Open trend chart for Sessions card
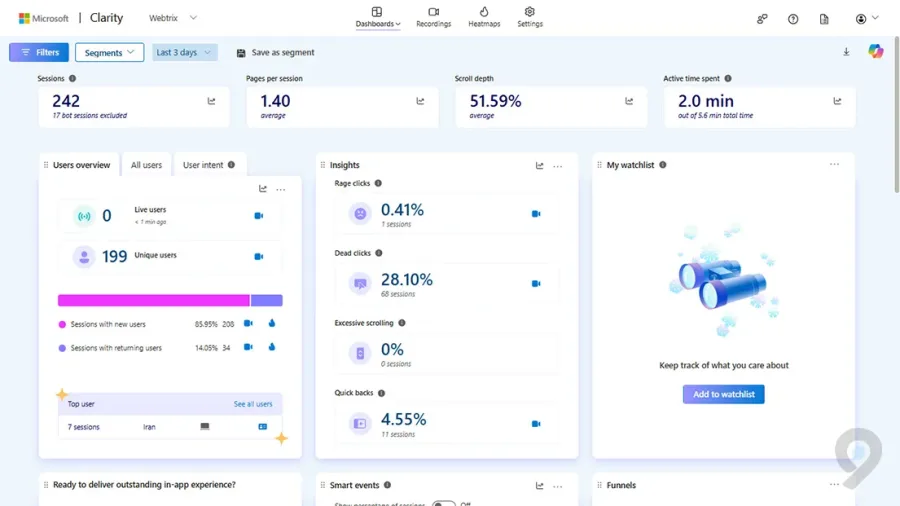The width and height of the screenshot is (900, 506). (211, 101)
